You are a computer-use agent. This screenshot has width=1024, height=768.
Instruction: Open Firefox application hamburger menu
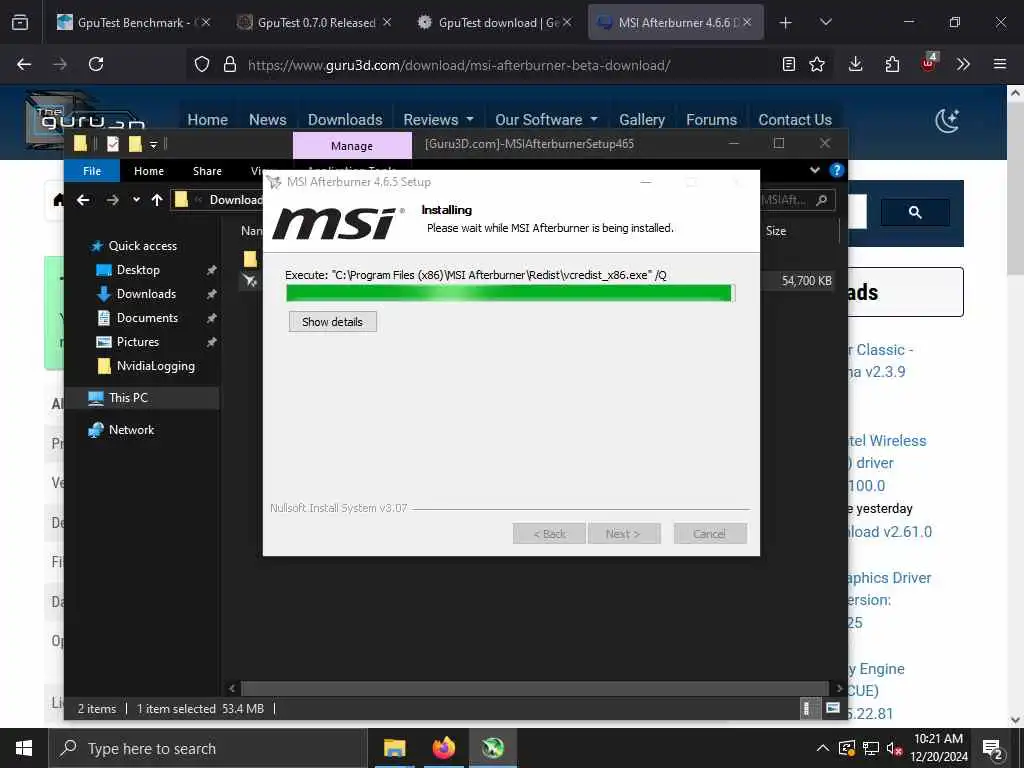pyautogui.click(x=1000, y=64)
